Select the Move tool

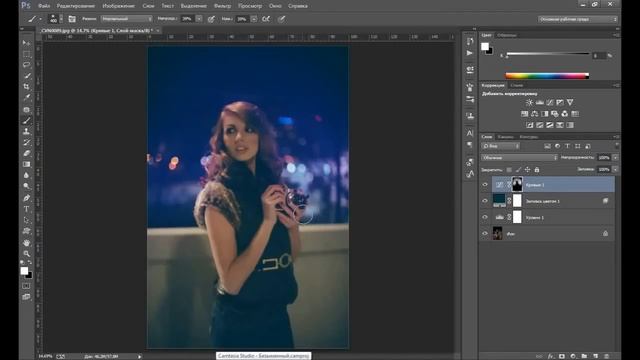(x=27, y=42)
